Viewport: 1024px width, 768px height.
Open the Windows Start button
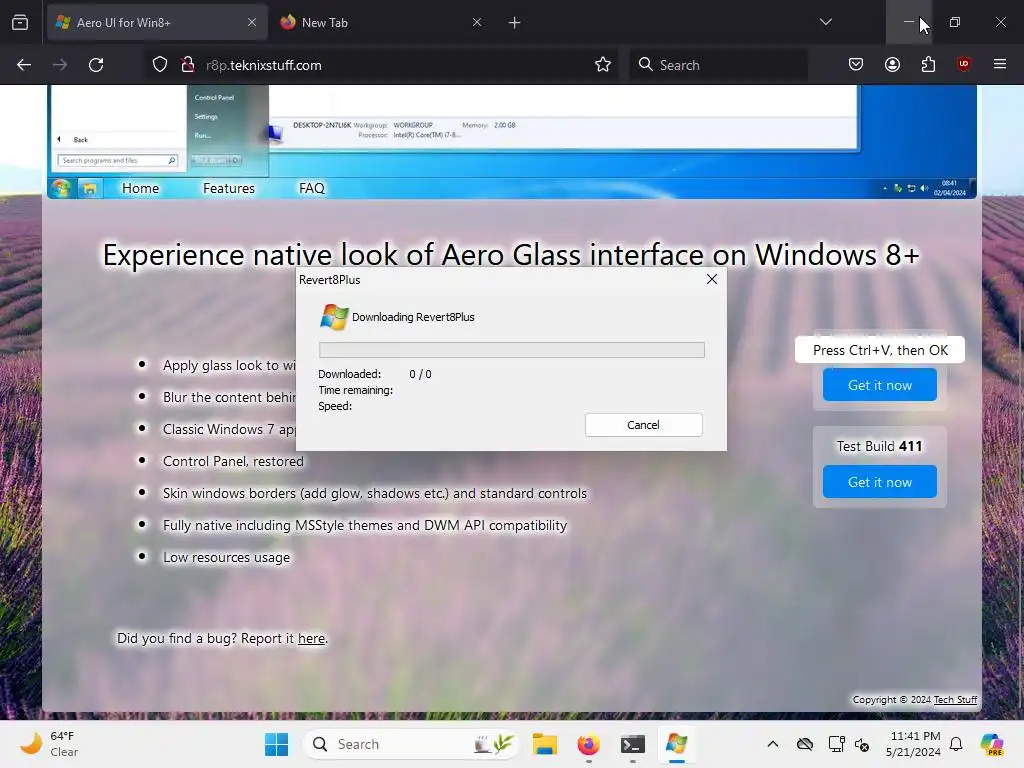276,744
